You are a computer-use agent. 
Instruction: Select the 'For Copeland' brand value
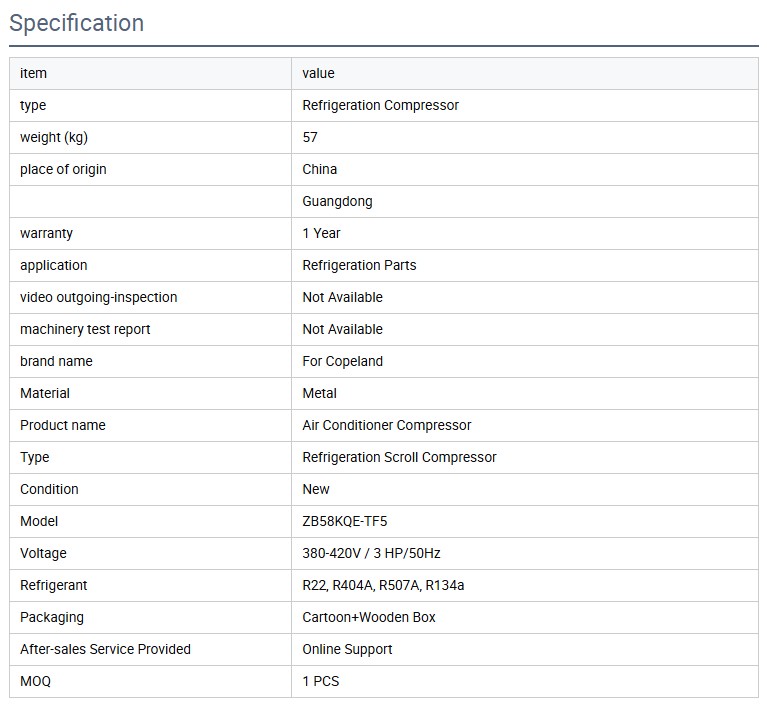pyautogui.click(x=342, y=361)
